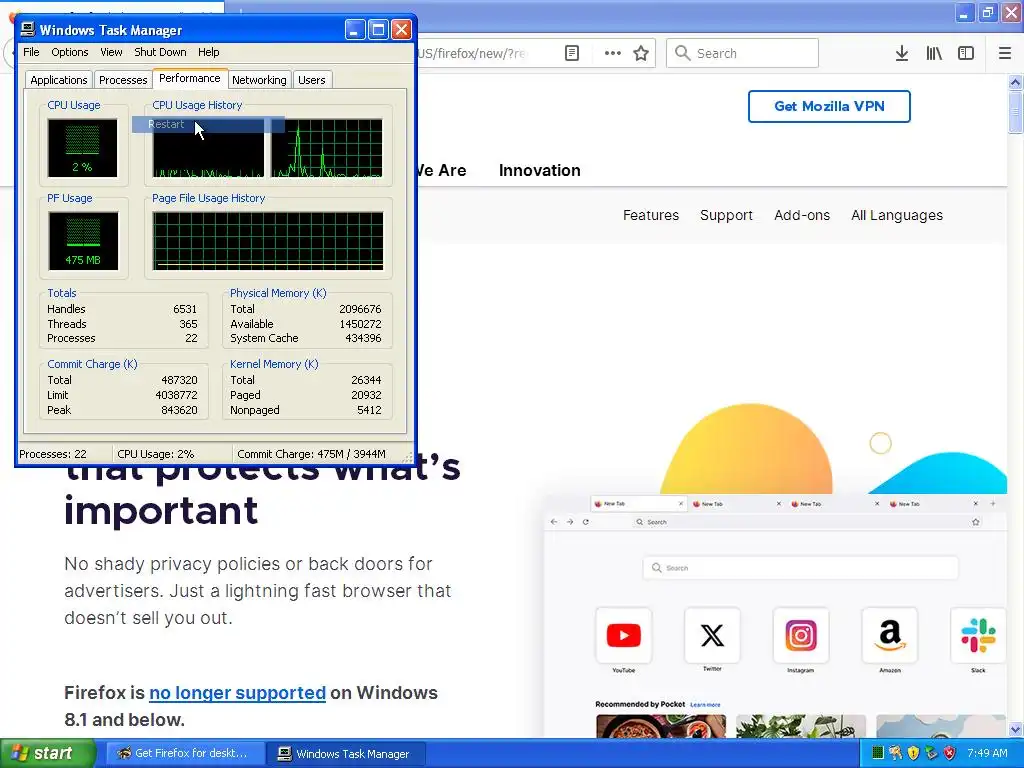Open the All Languages link
This screenshot has width=1024, height=768.
[897, 215]
